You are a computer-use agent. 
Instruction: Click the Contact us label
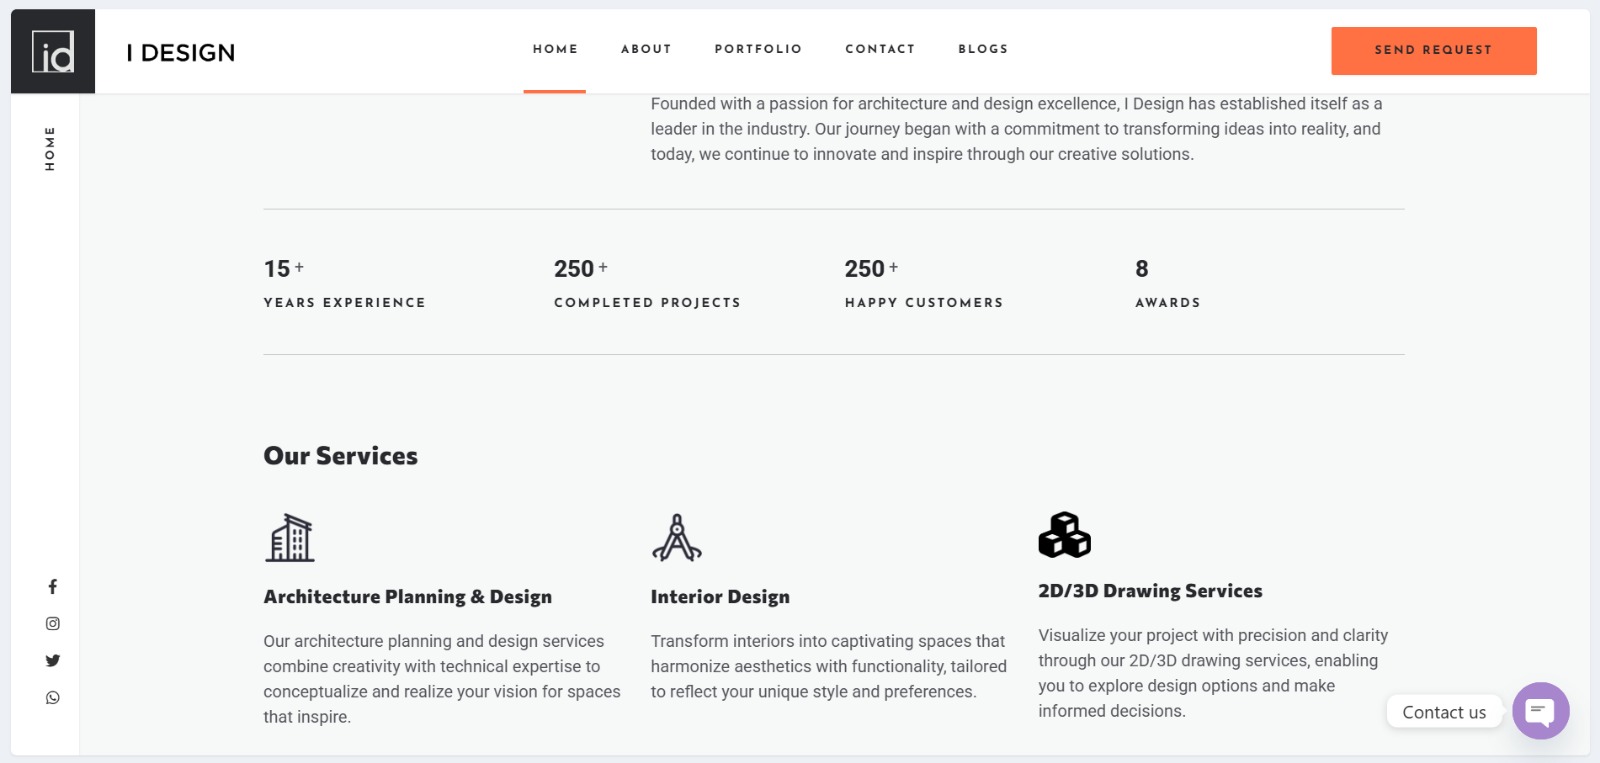click(x=1444, y=712)
